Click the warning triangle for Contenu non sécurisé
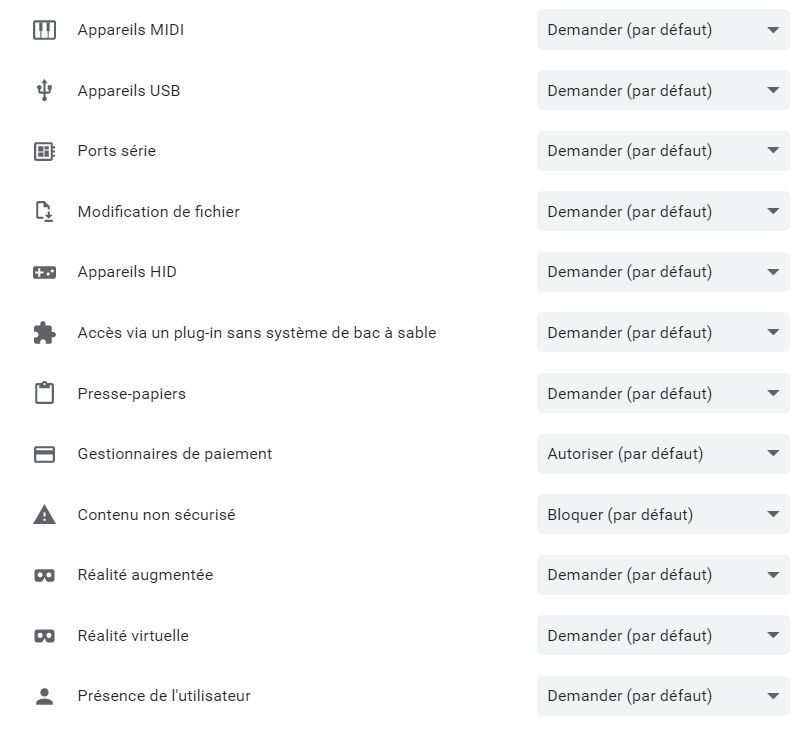This screenshot has width=809, height=734. tap(44, 515)
